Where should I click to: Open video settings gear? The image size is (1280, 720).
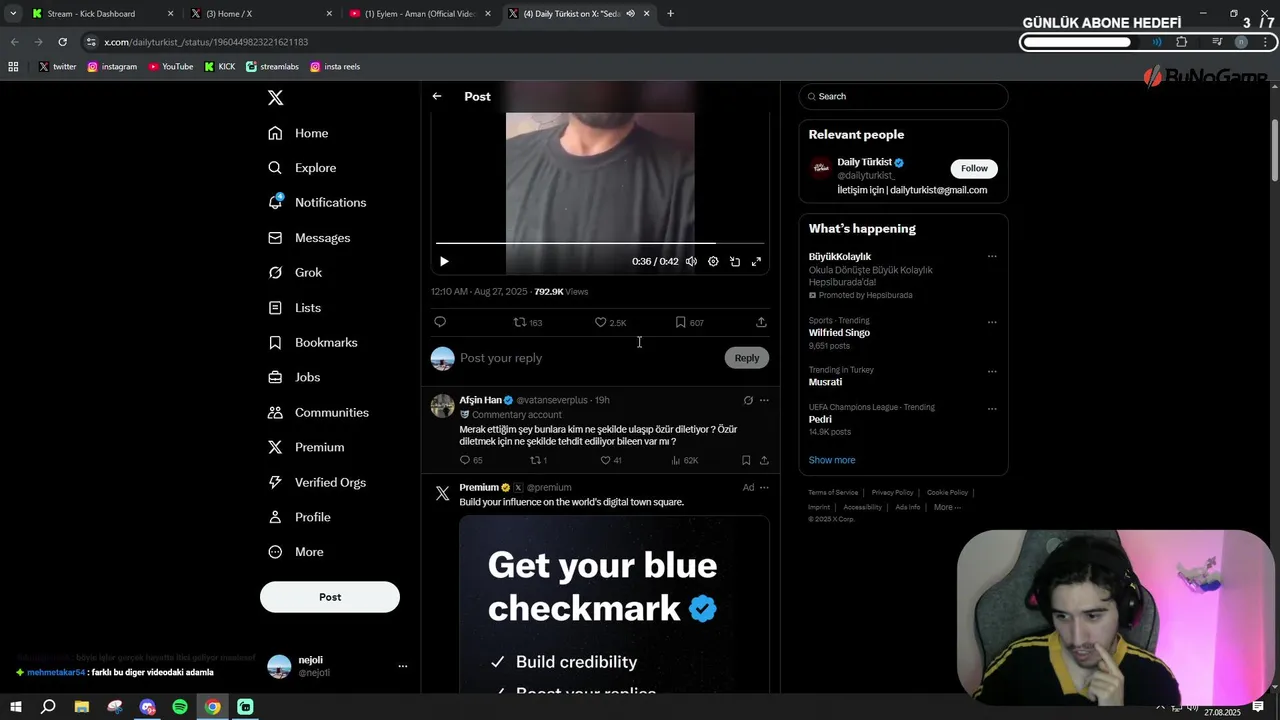pyautogui.click(x=713, y=261)
